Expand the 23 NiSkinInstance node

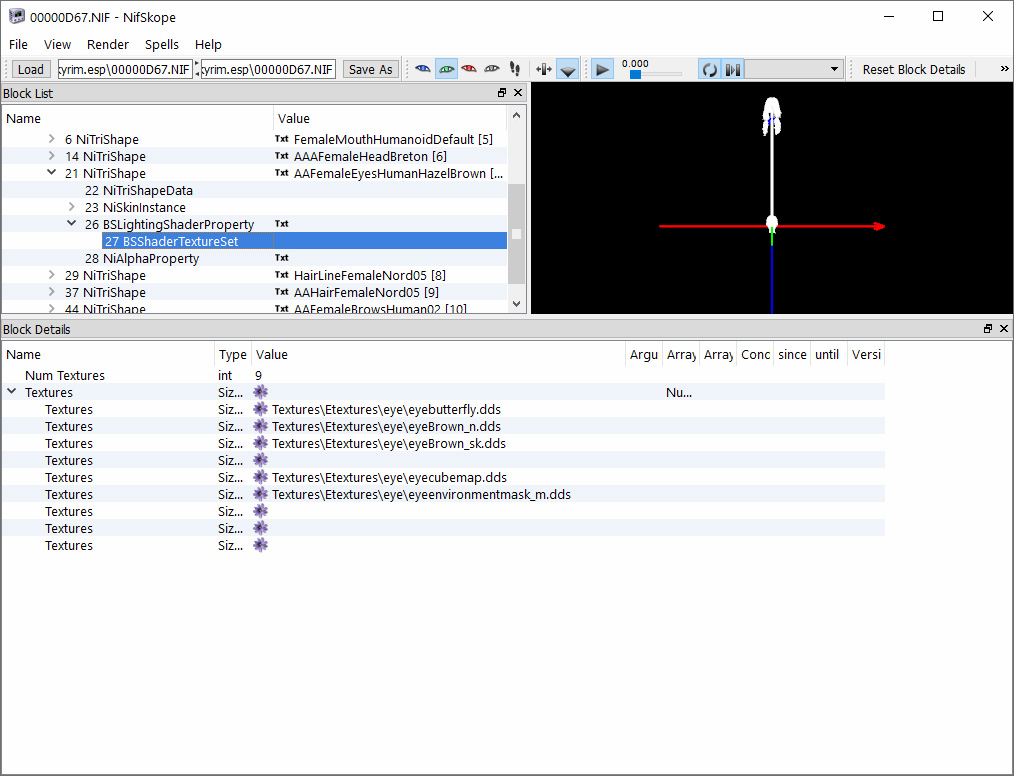(x=72, y=206)
